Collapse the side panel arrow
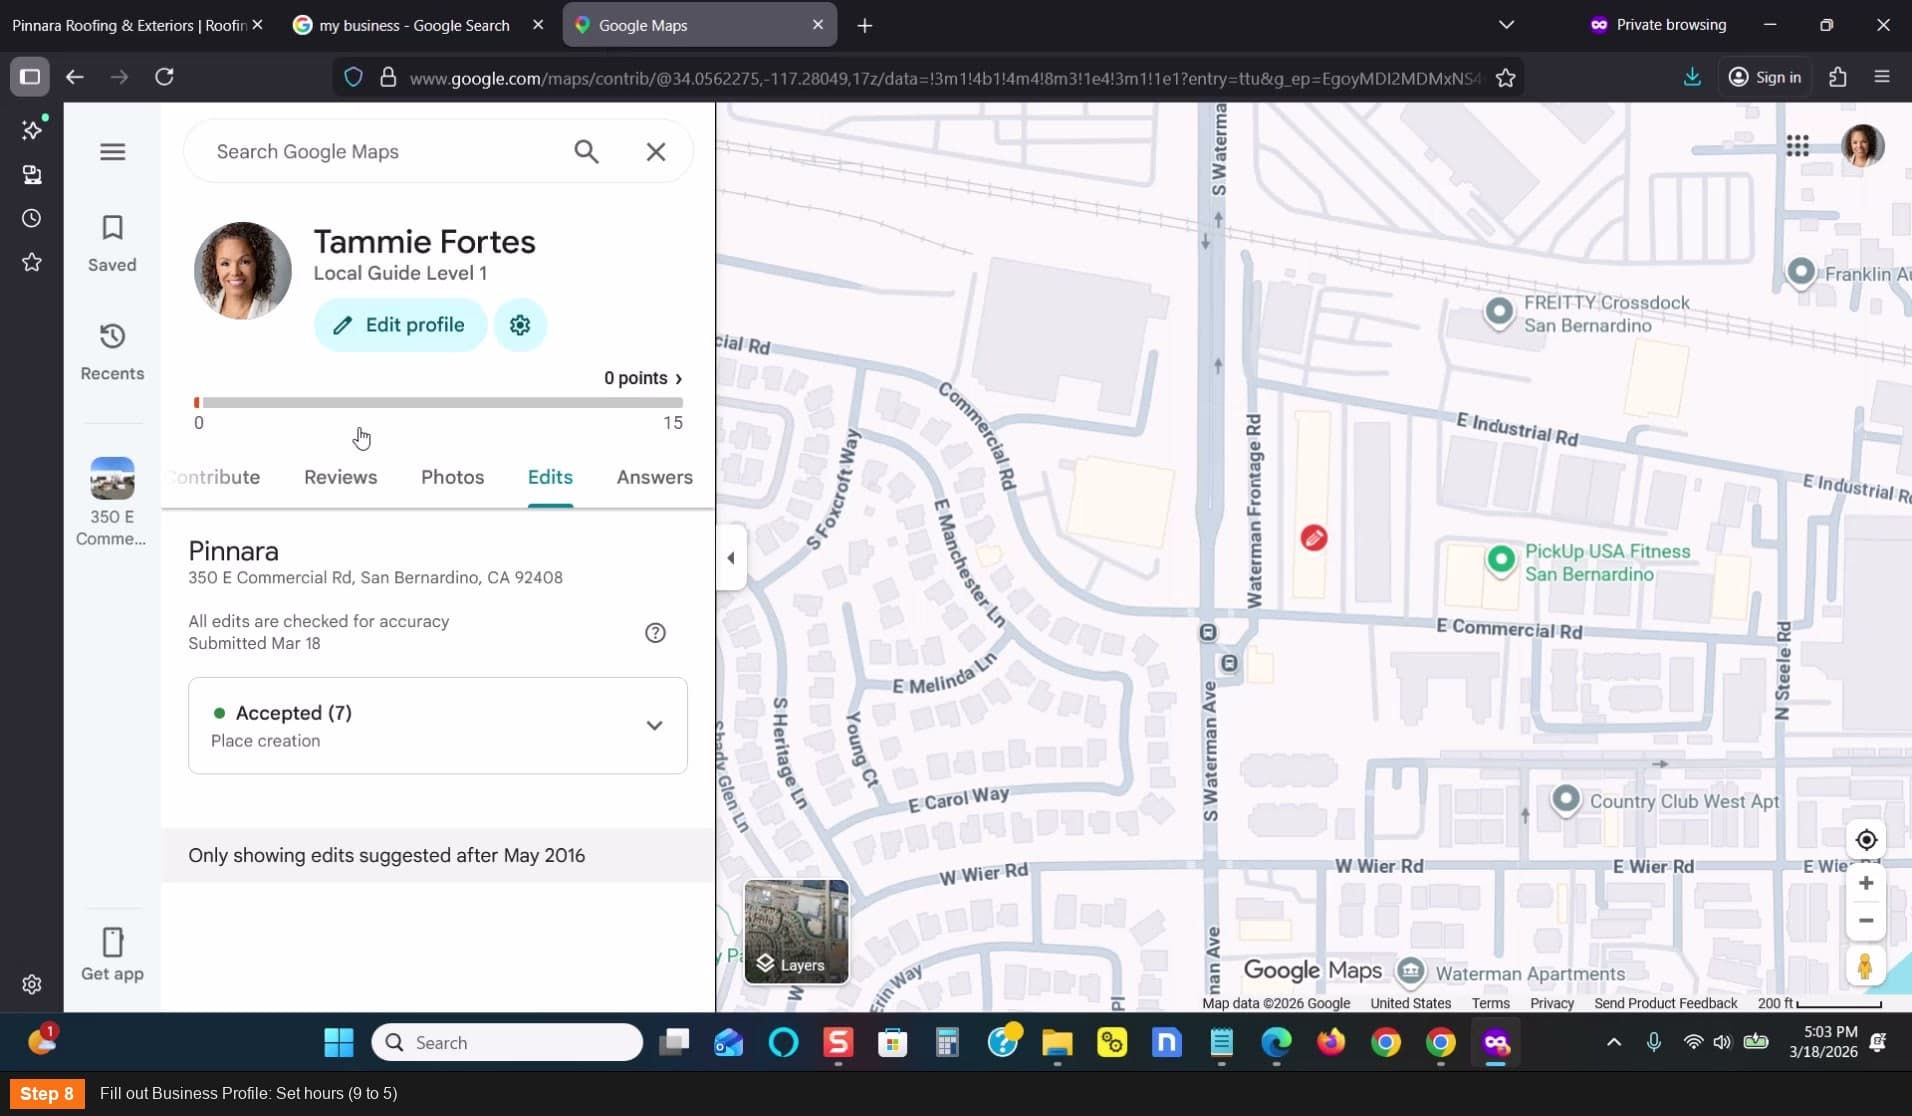Viewport: 1912px width, 1116px height. click(731, 558)
